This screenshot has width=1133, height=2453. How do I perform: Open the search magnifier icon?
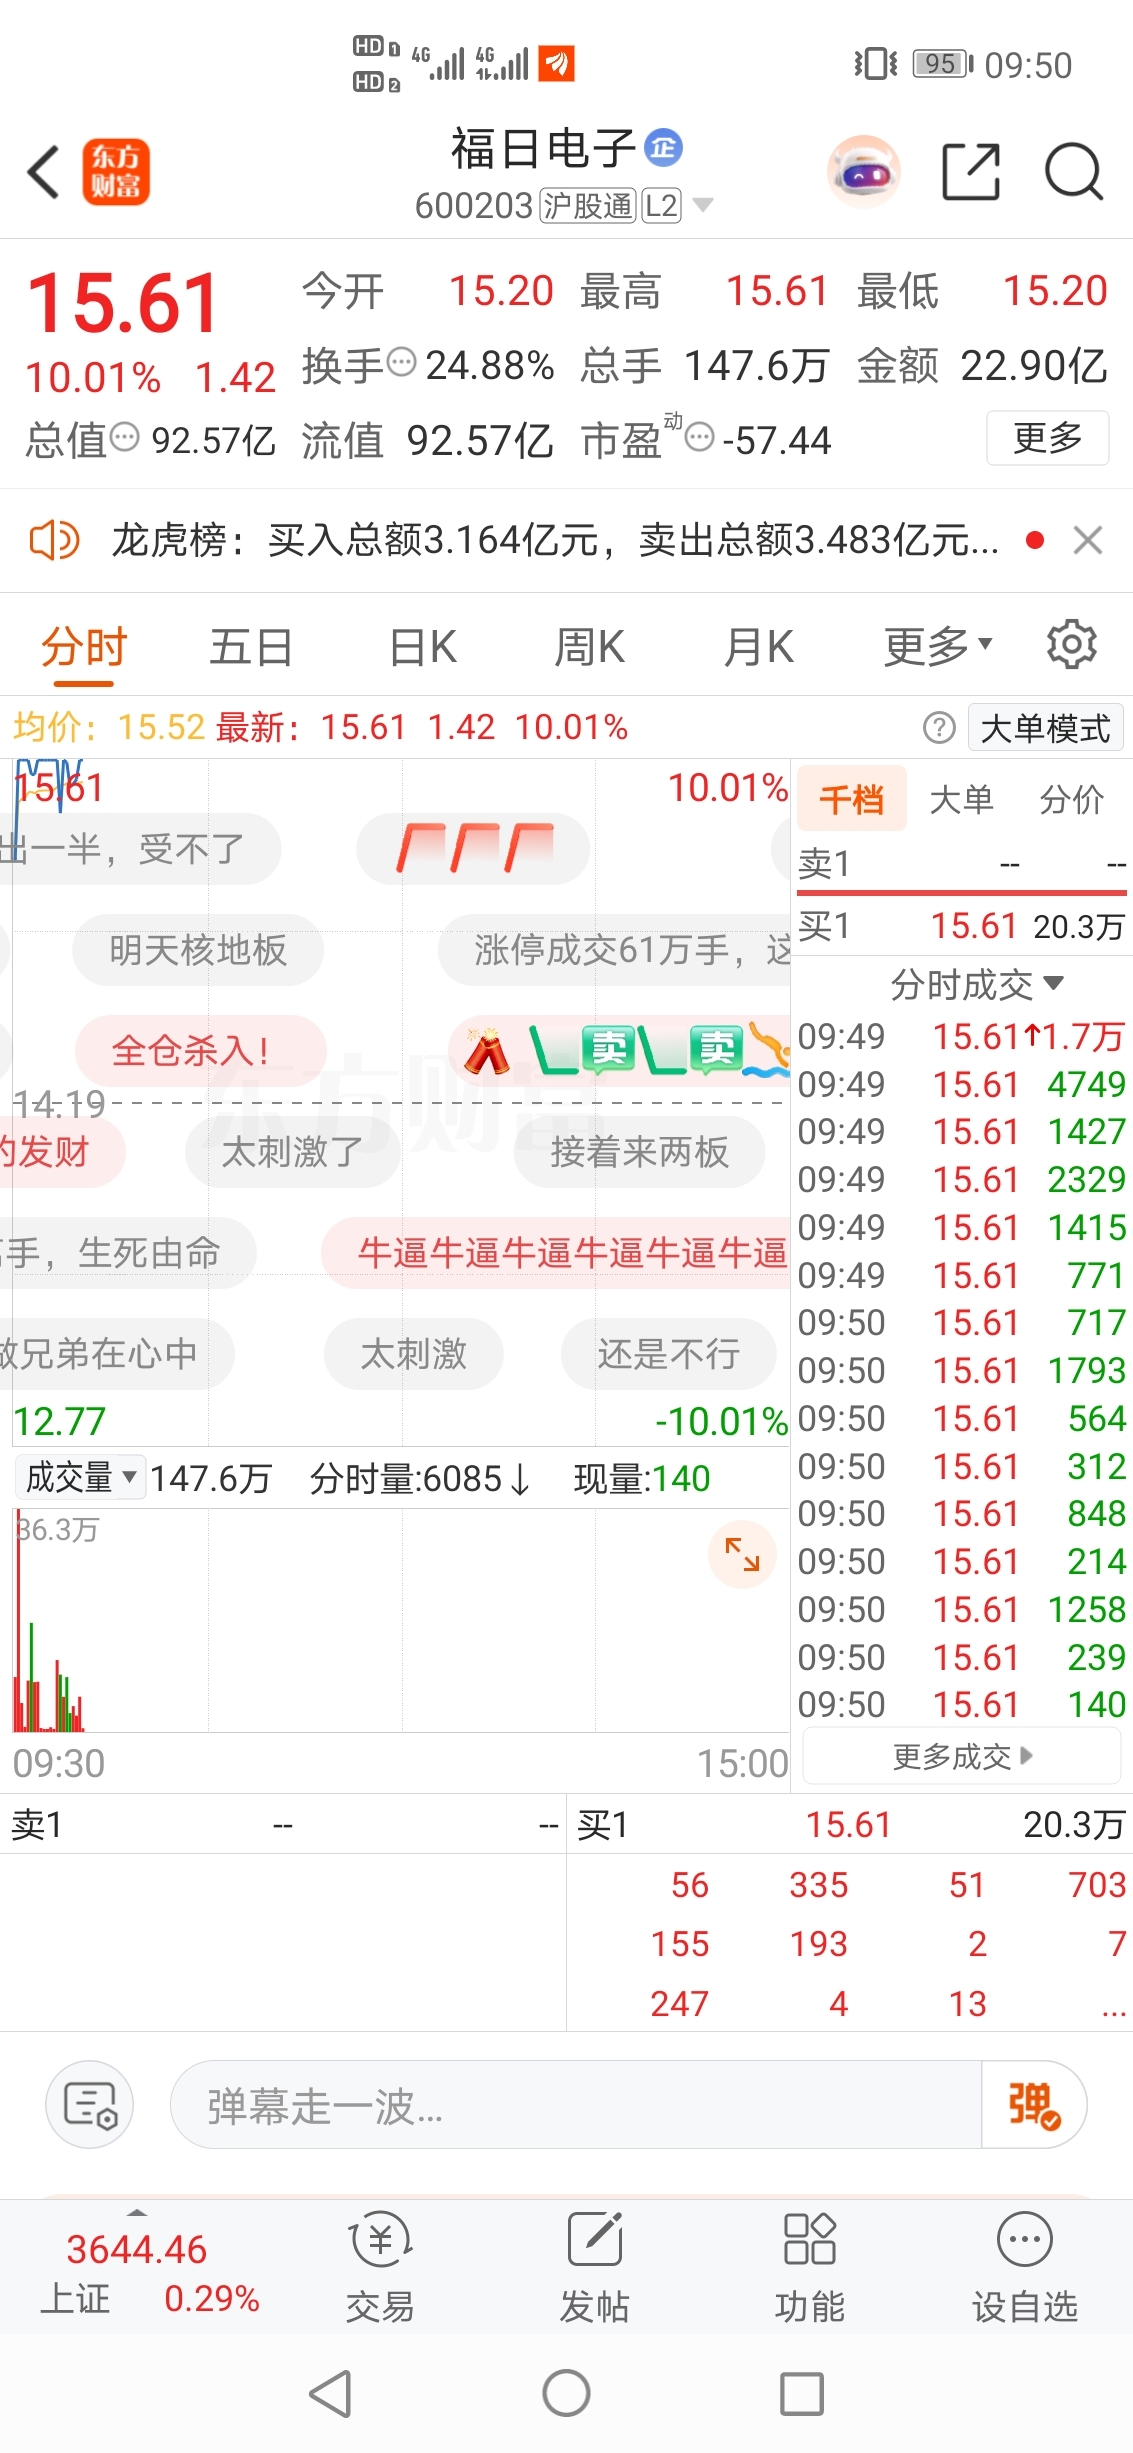1074,172
